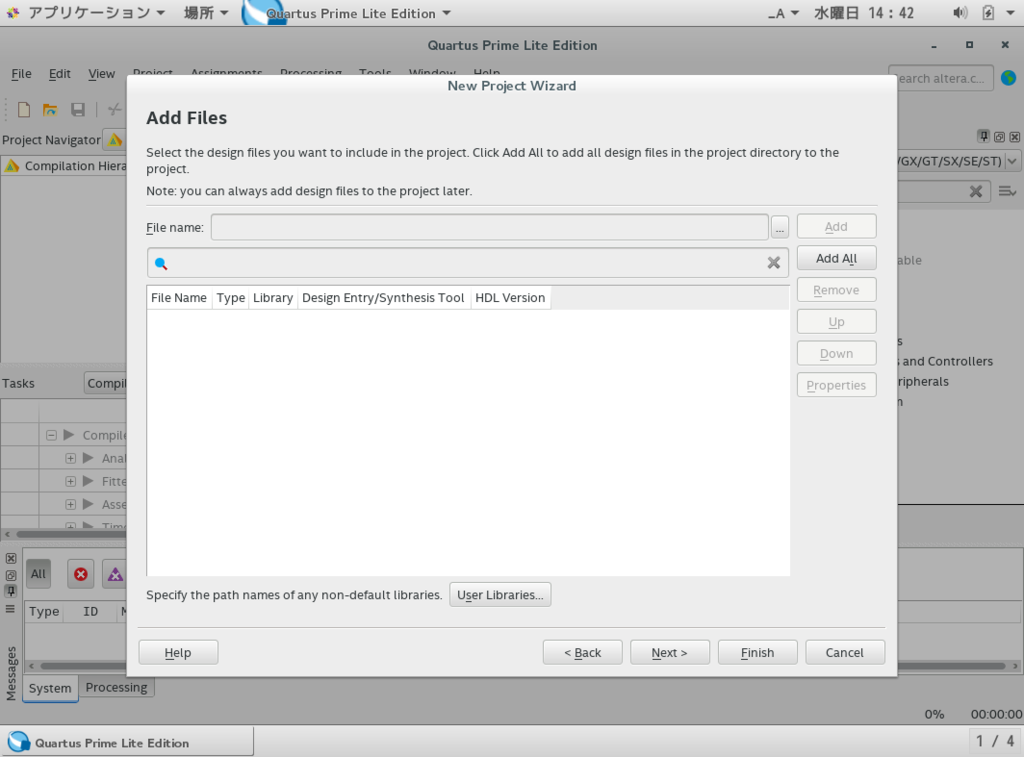Screen dimensions: 1024x757
Task: Click the Library column header
Action: click(x=273, y=298)
